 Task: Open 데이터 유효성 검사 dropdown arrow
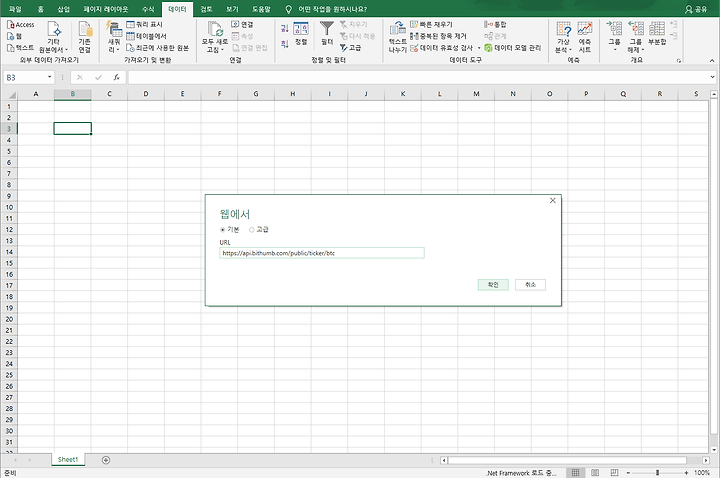coord(479,48)
